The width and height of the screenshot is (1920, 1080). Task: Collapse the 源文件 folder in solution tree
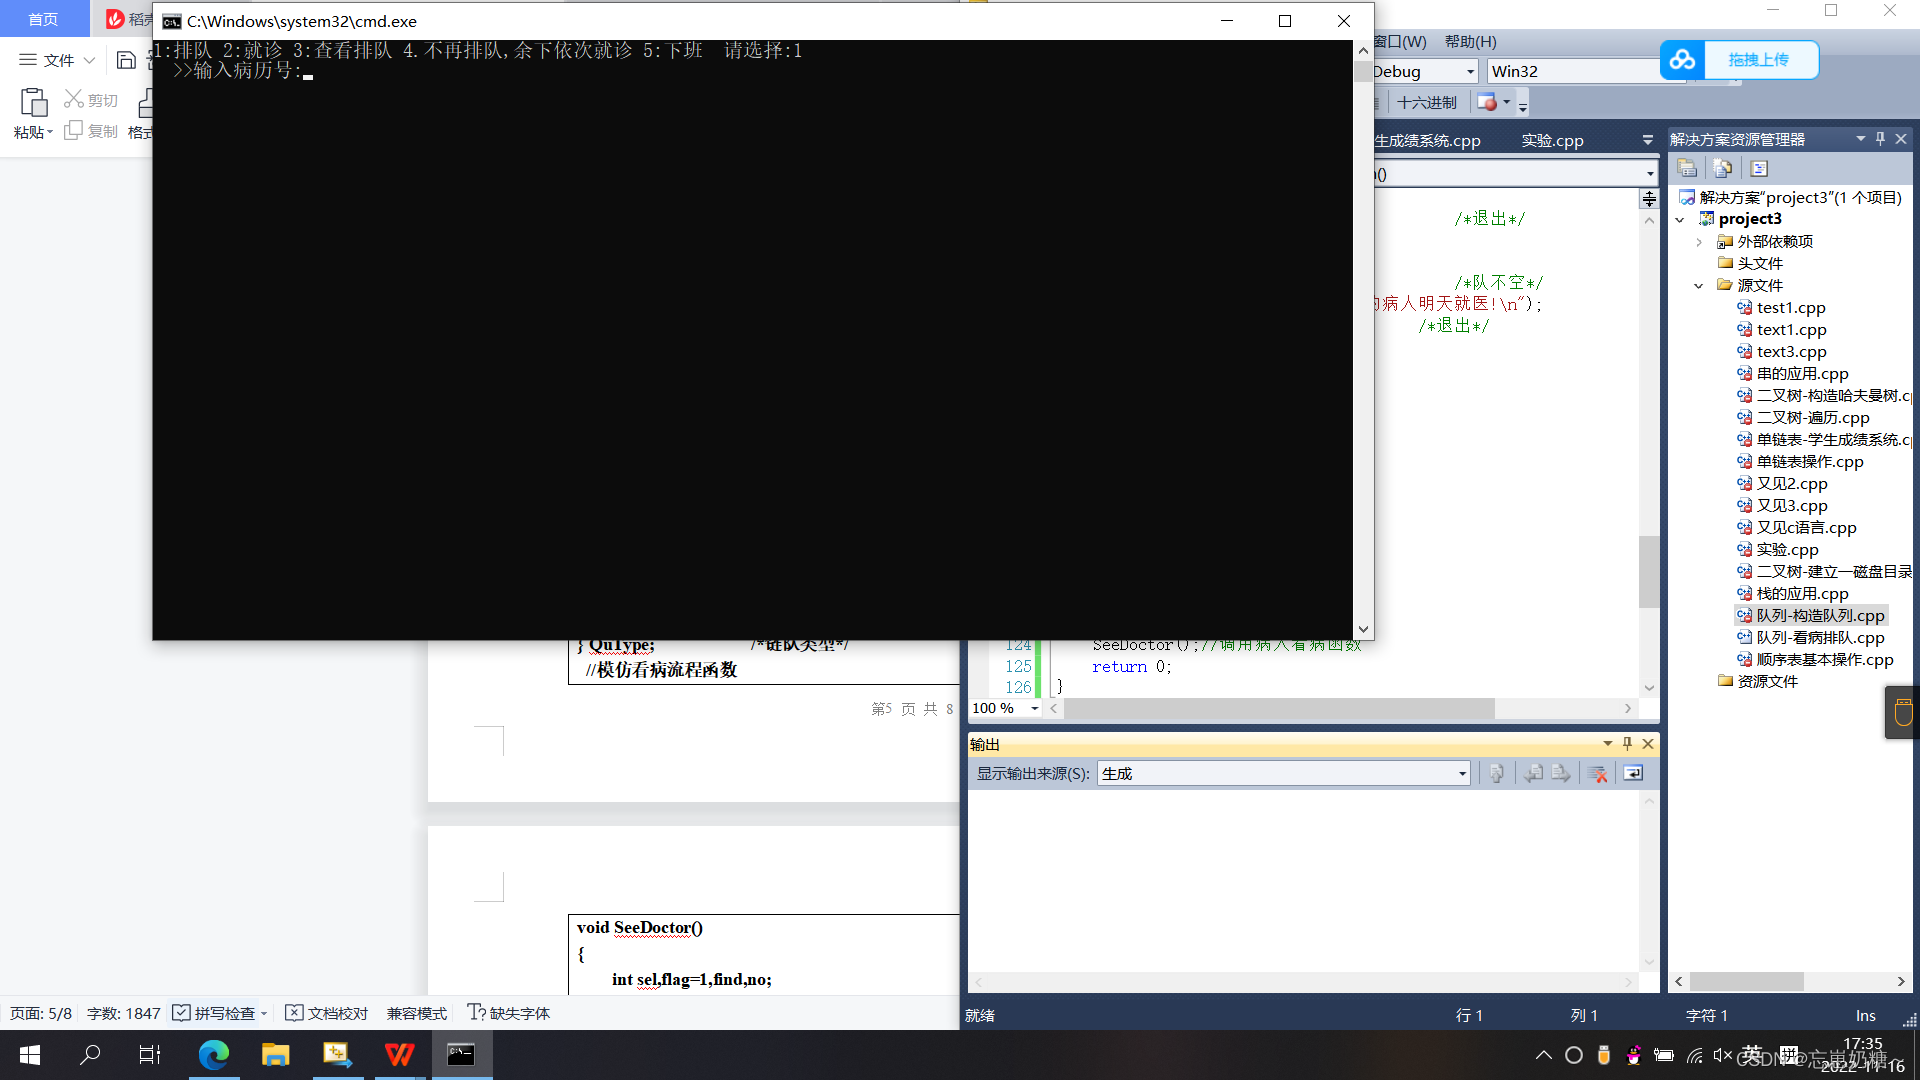tap(1698, 286)
